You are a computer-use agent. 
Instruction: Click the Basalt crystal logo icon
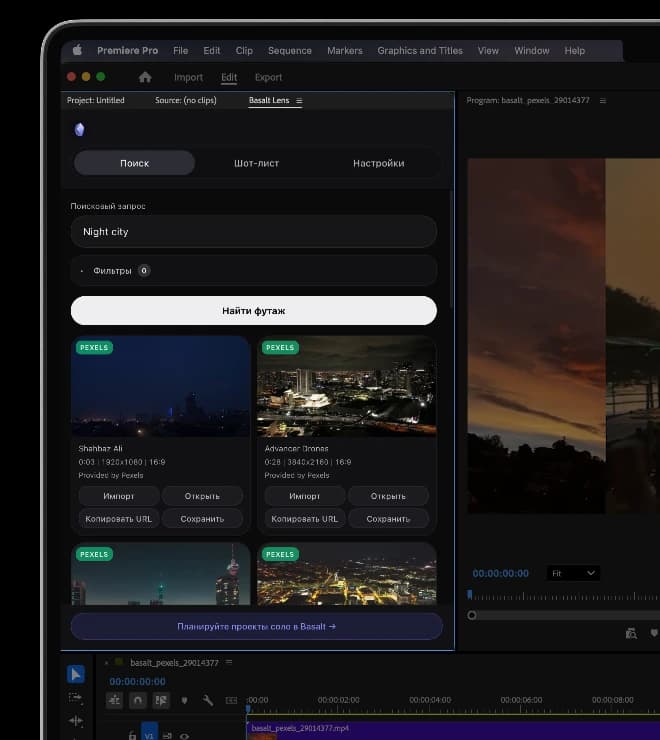coord(79,129)
